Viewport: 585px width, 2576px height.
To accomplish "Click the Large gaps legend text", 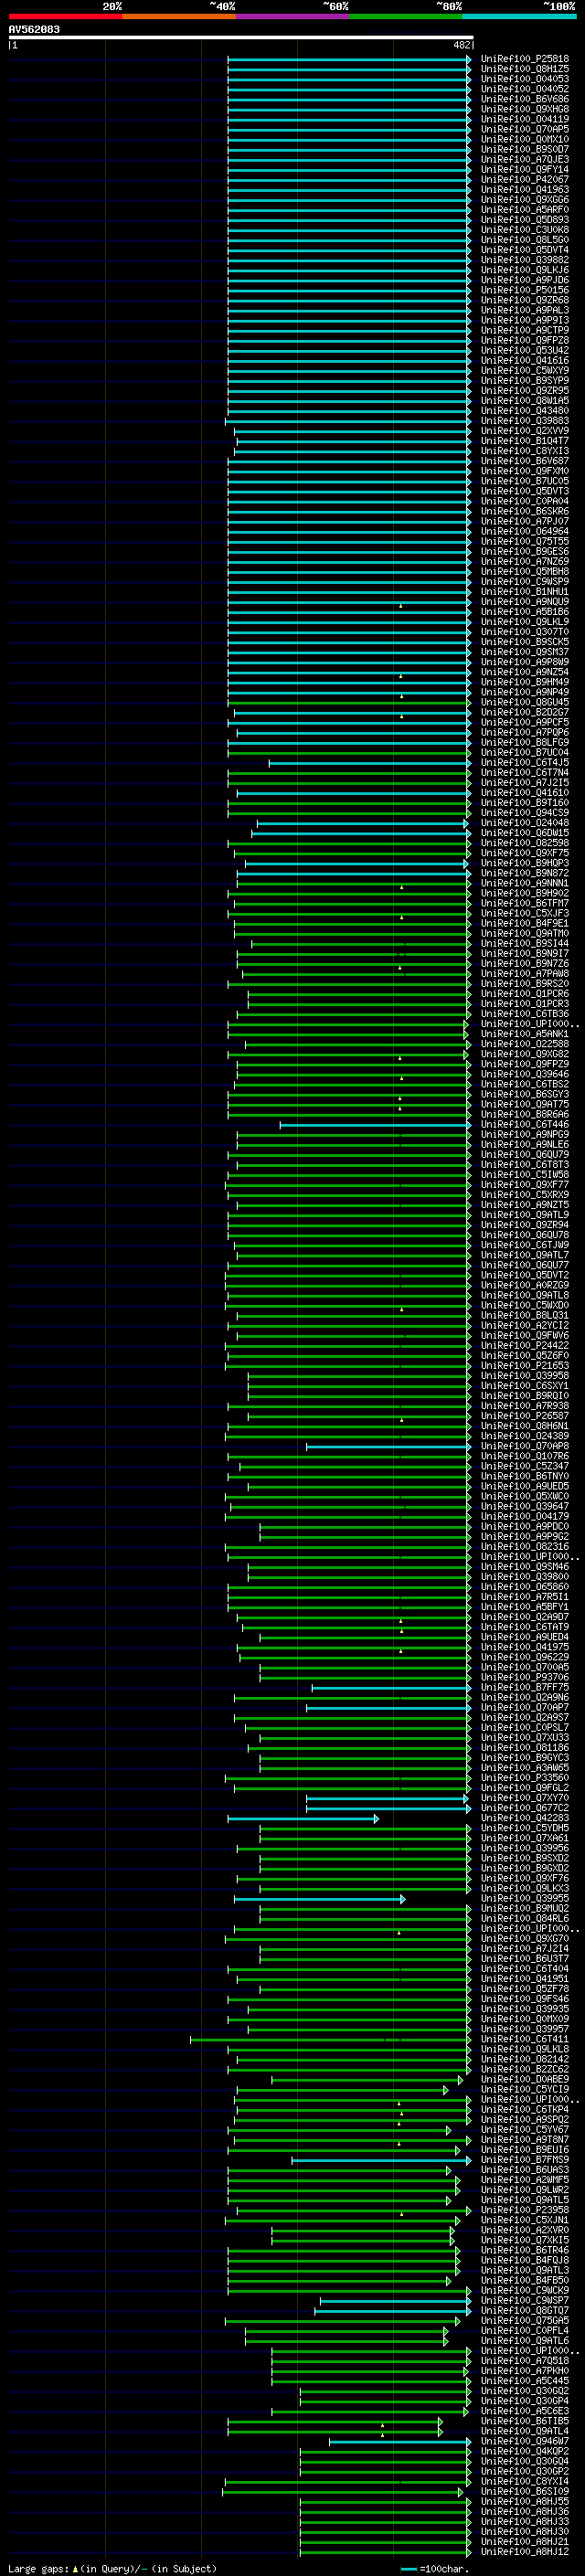I will (x=40, y=2569).
